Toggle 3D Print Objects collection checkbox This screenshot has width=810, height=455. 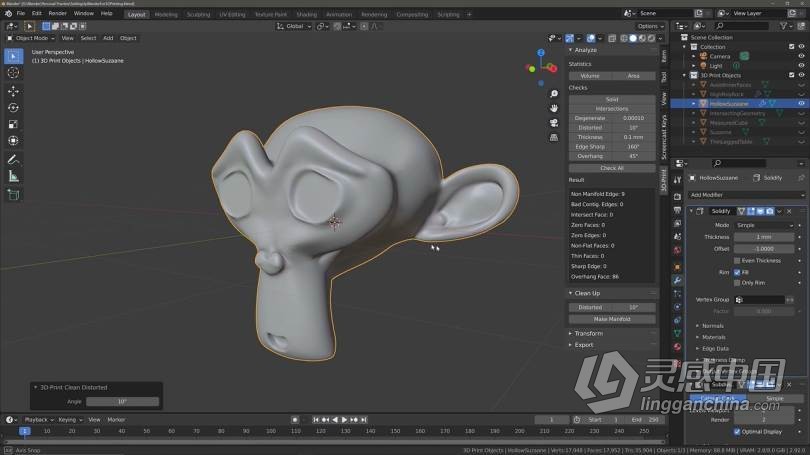[791, 75]
